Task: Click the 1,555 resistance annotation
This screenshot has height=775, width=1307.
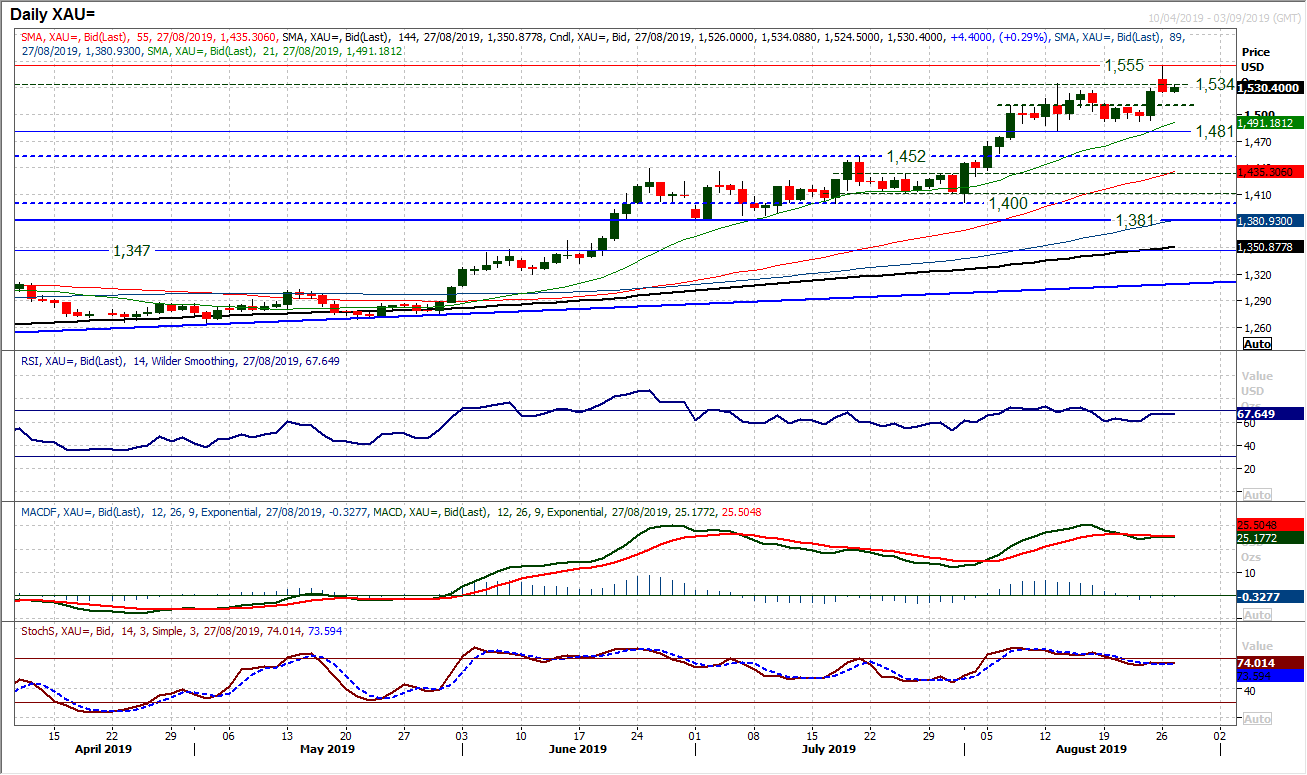Action: pyautogui.click(x=1124, y=65)
